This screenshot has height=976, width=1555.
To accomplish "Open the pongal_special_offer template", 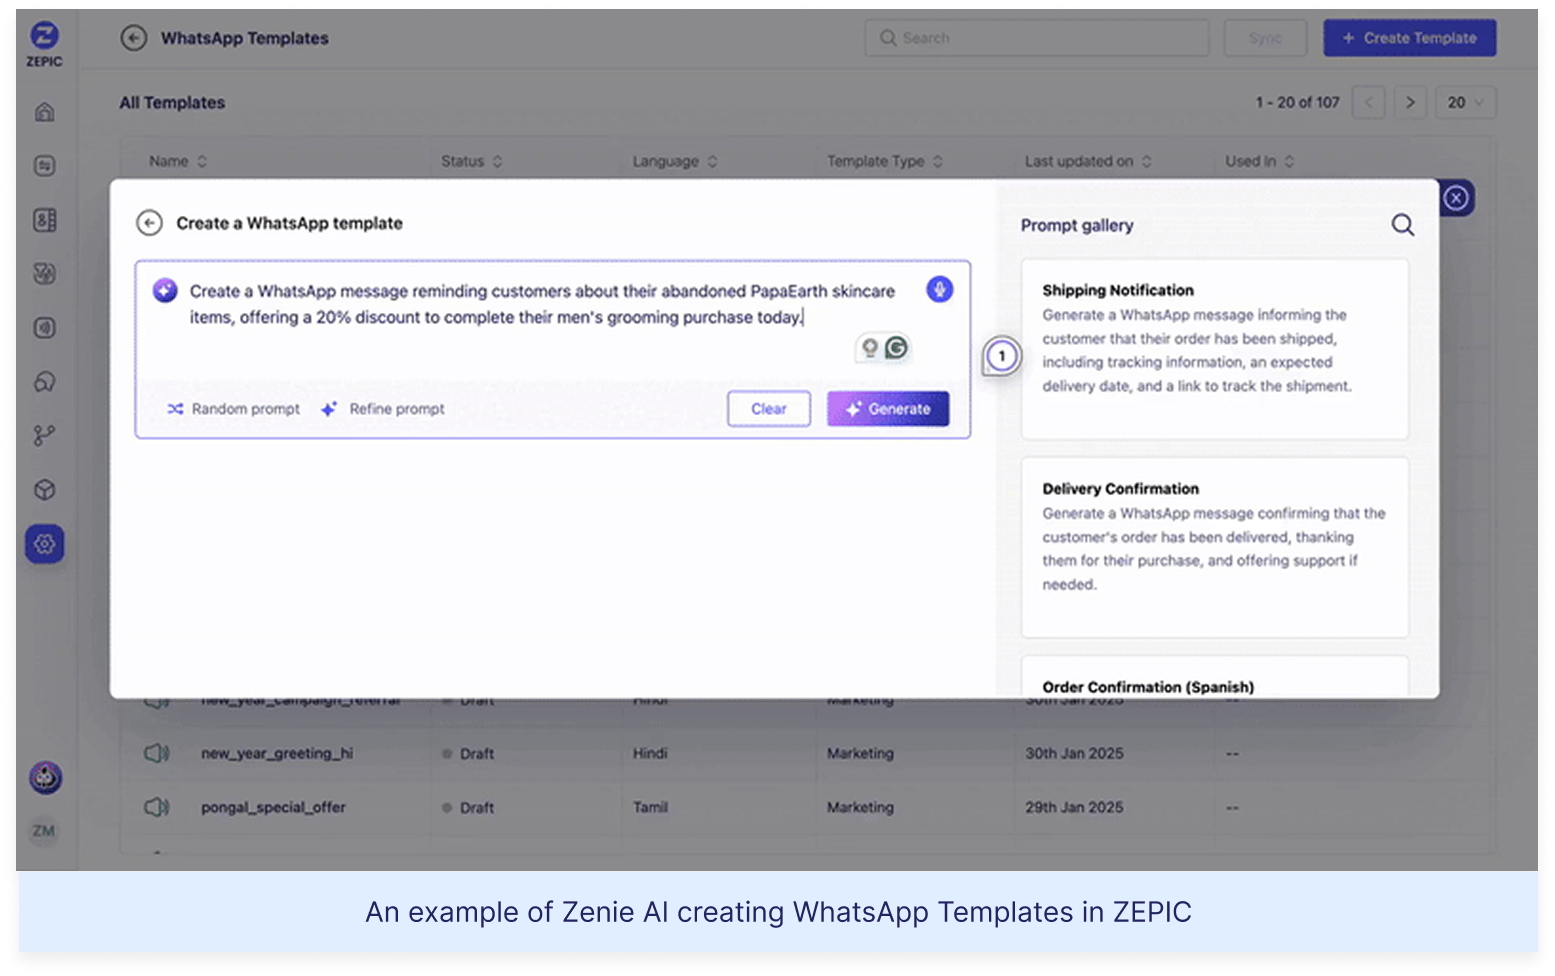I will [x=273, y=807].
